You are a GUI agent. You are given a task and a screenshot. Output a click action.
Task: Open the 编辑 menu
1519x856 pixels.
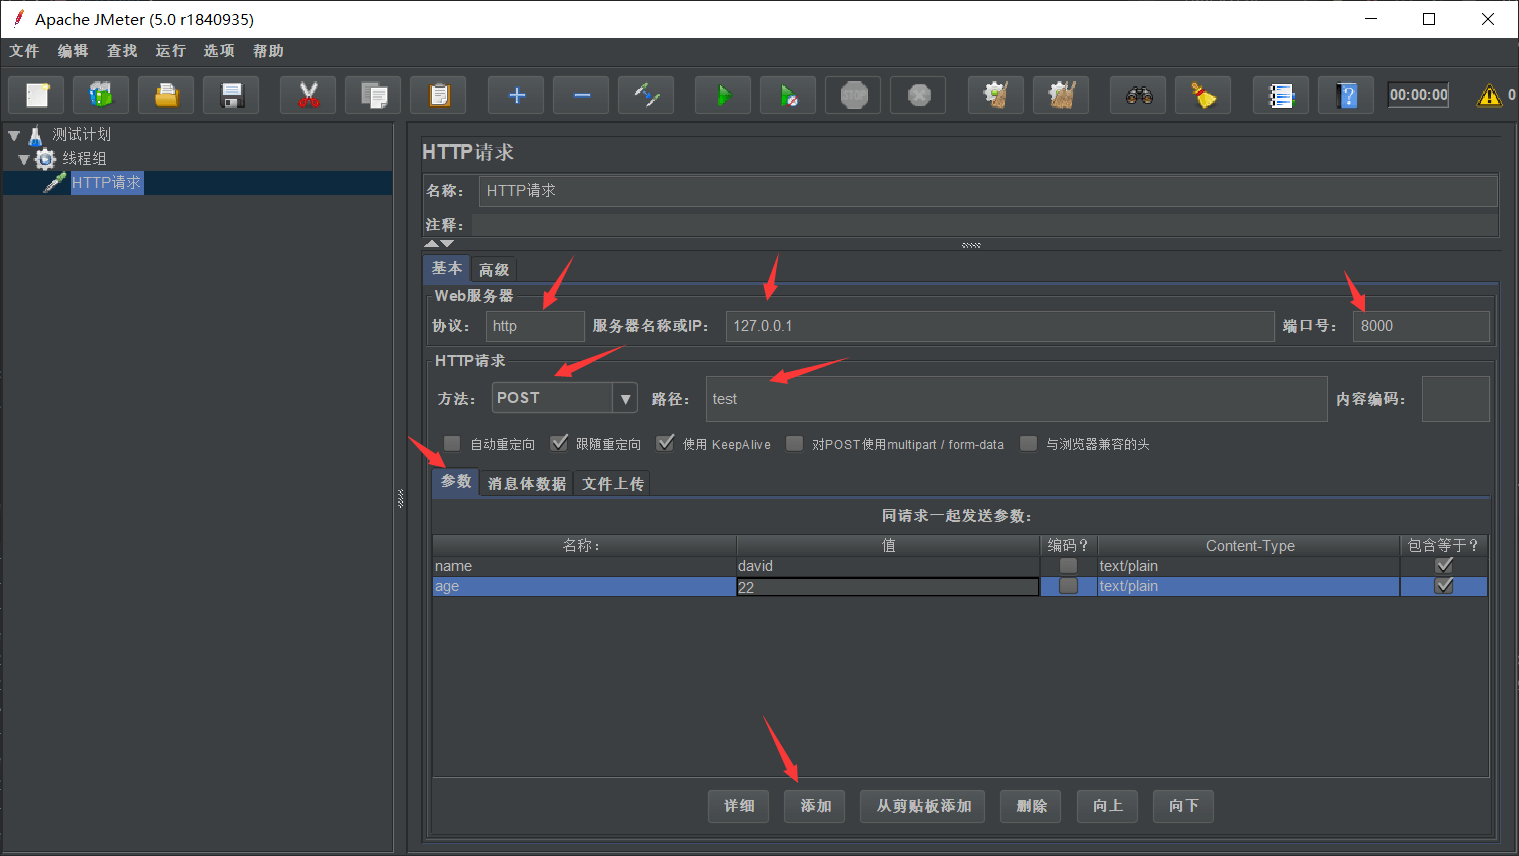tap(73, 51)
